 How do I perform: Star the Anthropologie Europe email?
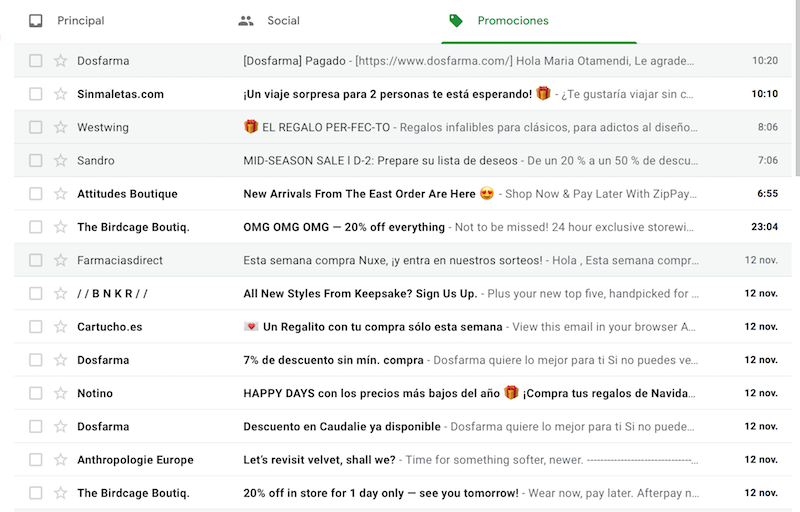coord(61,460)
